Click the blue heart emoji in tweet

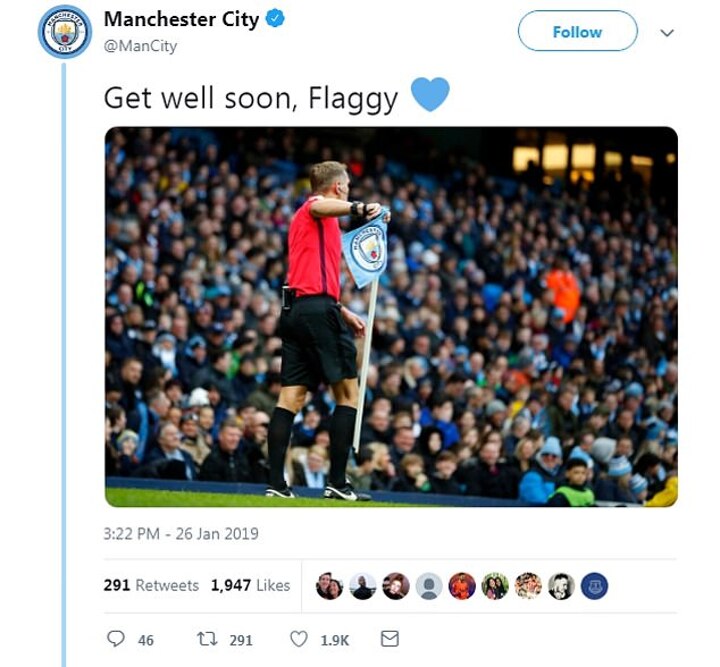[430, 95]
